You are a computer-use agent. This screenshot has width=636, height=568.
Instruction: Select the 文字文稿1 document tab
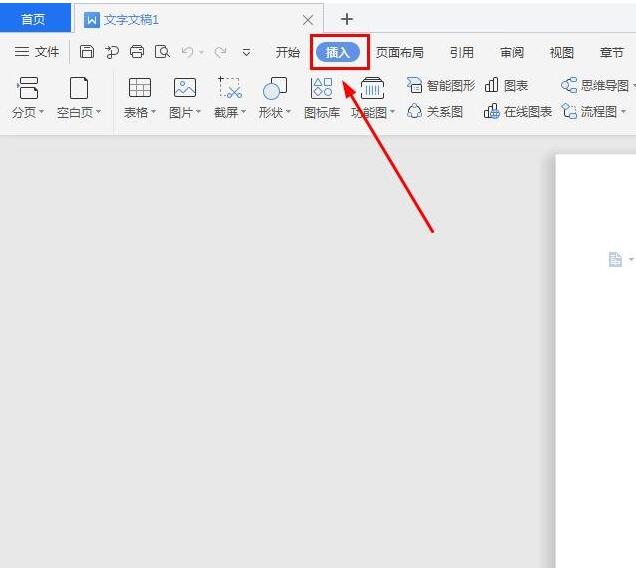tap(199, 19)
